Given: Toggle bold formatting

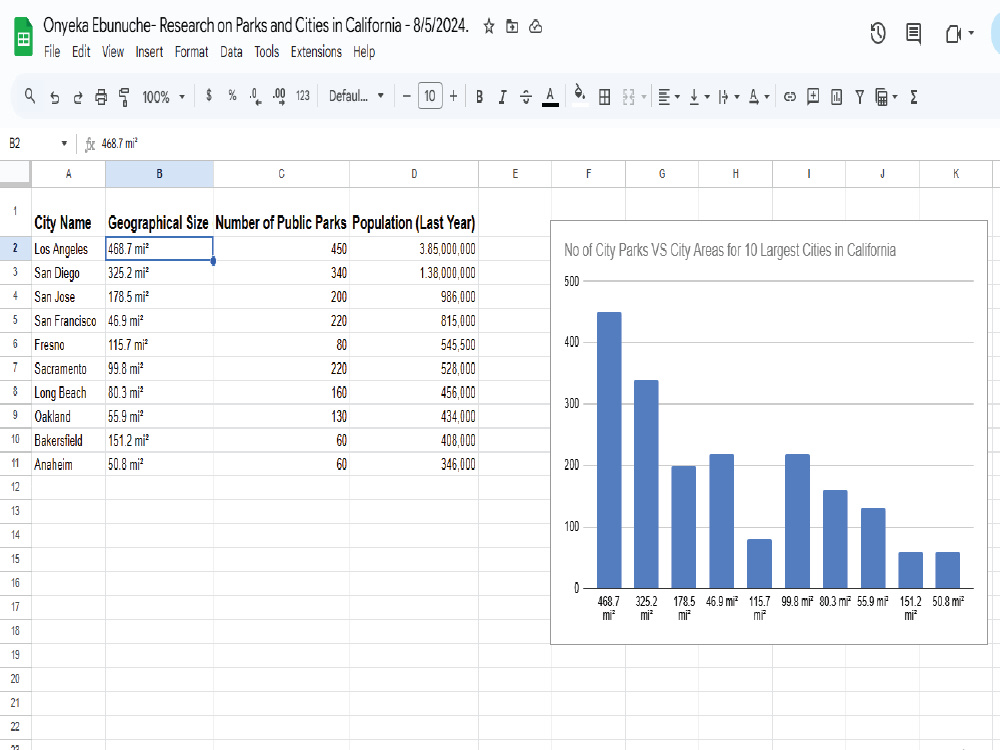Looking at the screenshot, I should tap(478, 96).
